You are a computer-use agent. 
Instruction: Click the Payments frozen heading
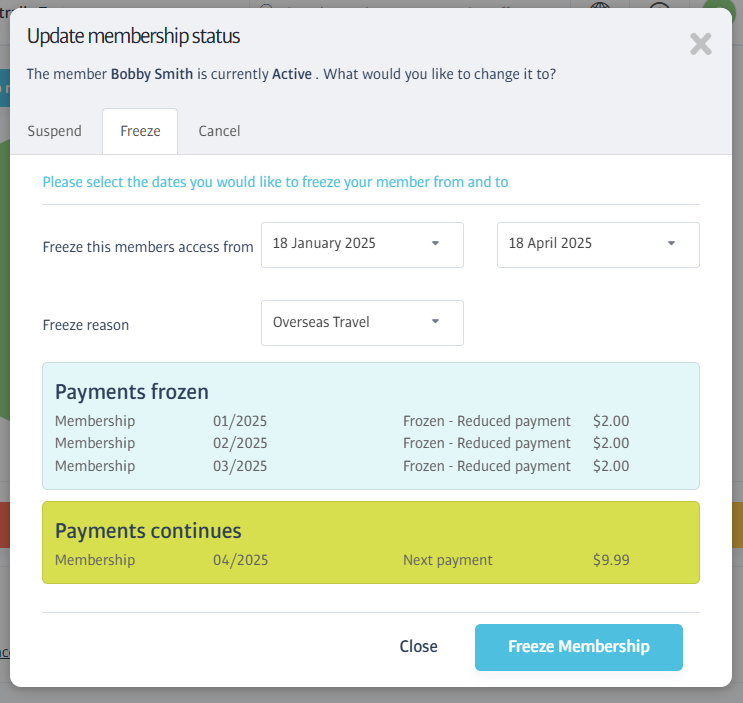click(x=132, y=392)
